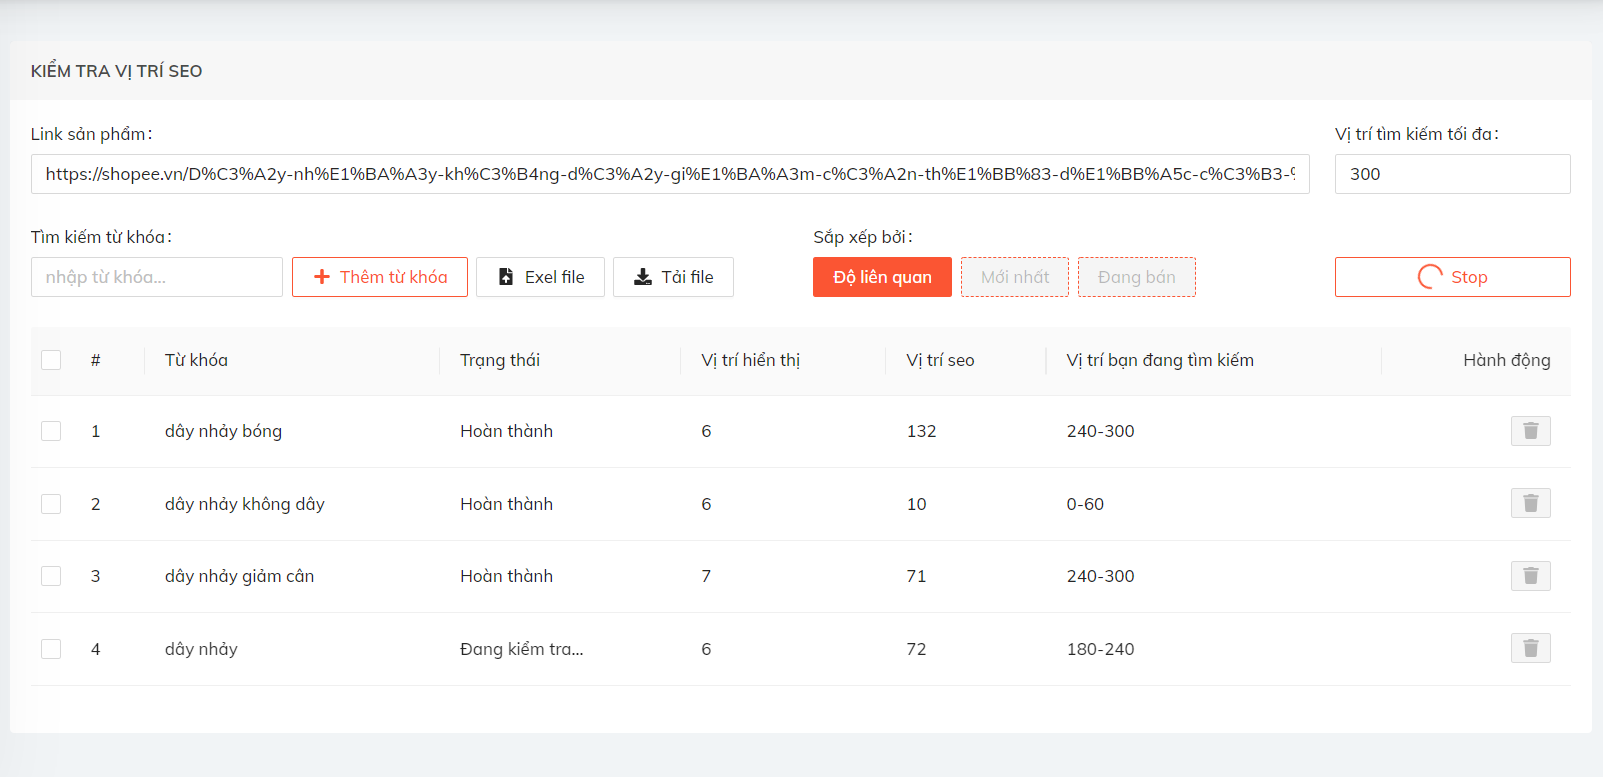Tick the checkbox for "dây nhảy giảm cân"
The image size is (1603, 777).
[51, 576]
